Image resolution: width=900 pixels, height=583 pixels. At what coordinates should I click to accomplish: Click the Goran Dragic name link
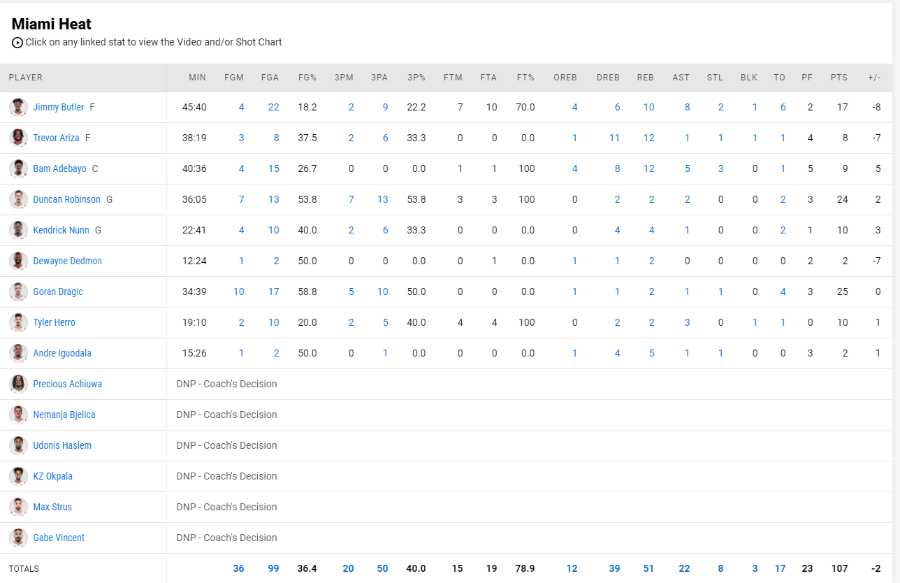click(58, 292)
